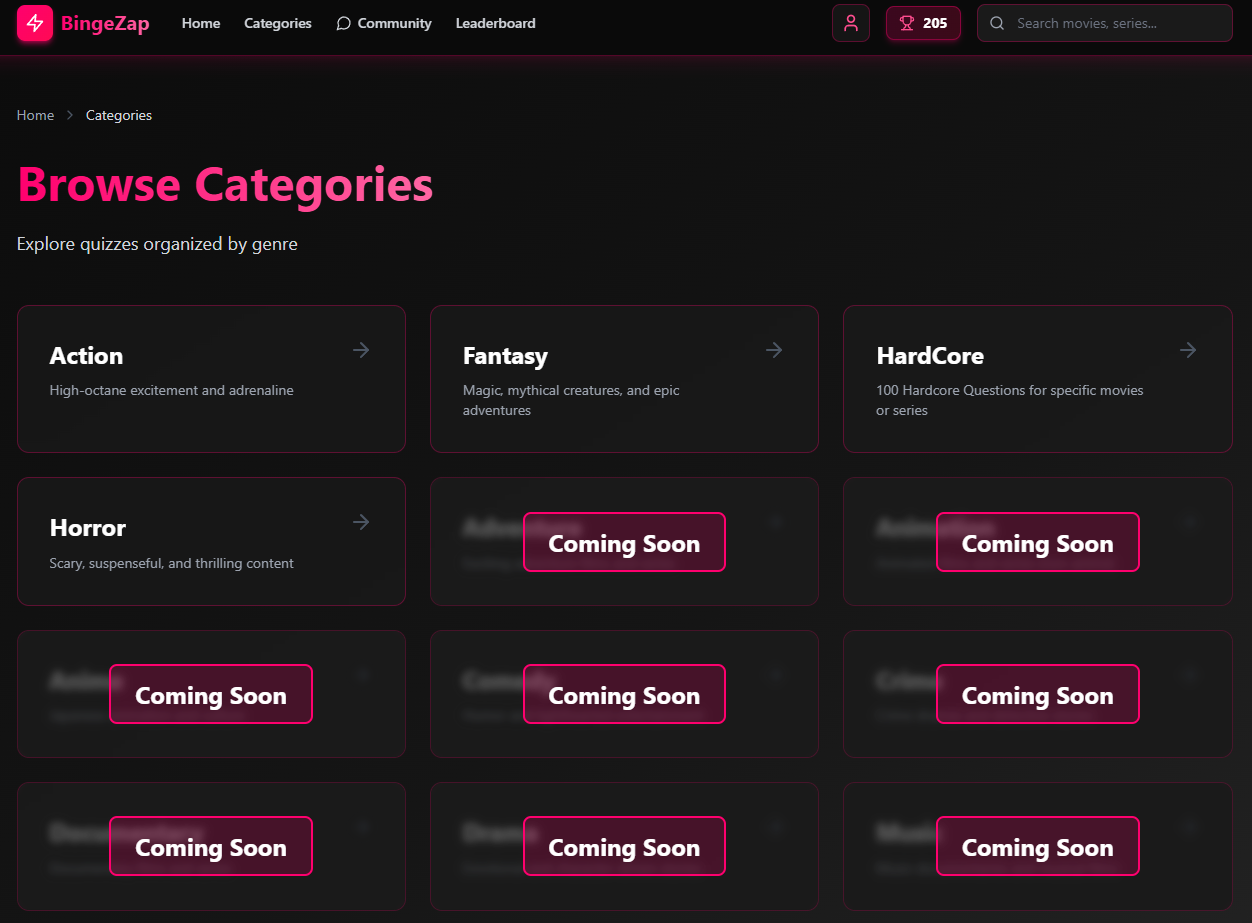This screenshot has height=923, width=1252.
Task: Click the search magnifier icon
Action: [x=997, y=22]
